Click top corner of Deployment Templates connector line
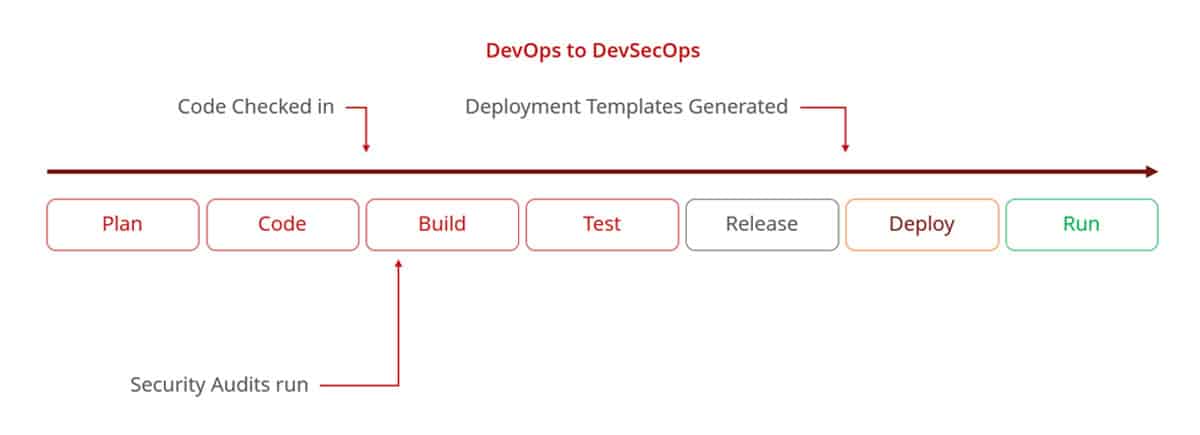The image size is (1200, 435). coord(845,107)
